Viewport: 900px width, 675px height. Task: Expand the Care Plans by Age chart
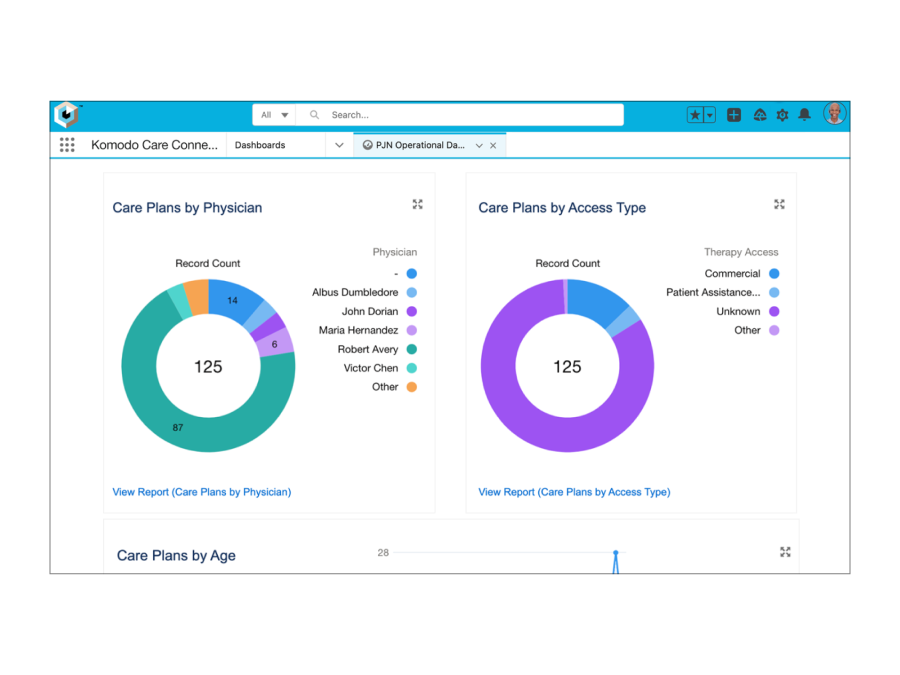point(785,552)
